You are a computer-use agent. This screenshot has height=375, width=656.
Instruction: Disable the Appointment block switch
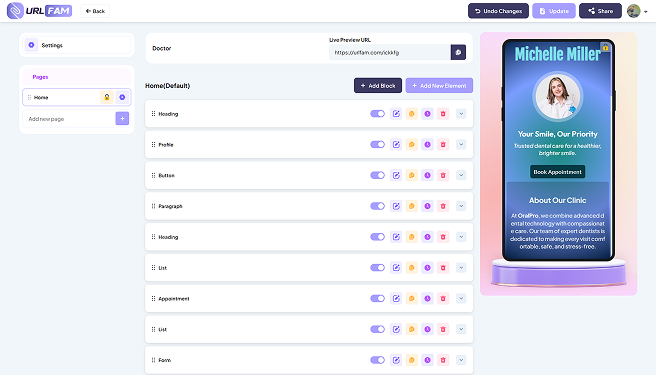click(x=377, y=298)
